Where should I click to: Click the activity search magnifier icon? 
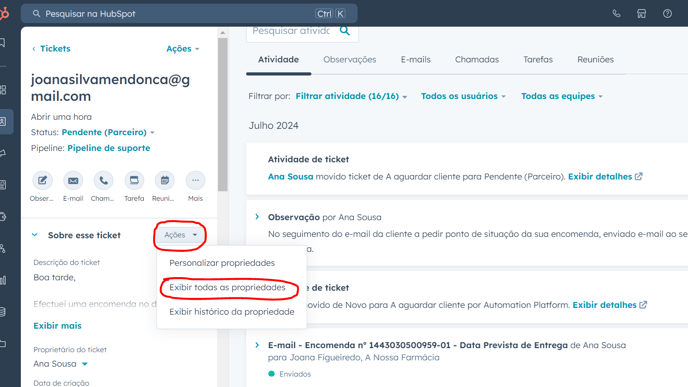[x=345, y=31]
